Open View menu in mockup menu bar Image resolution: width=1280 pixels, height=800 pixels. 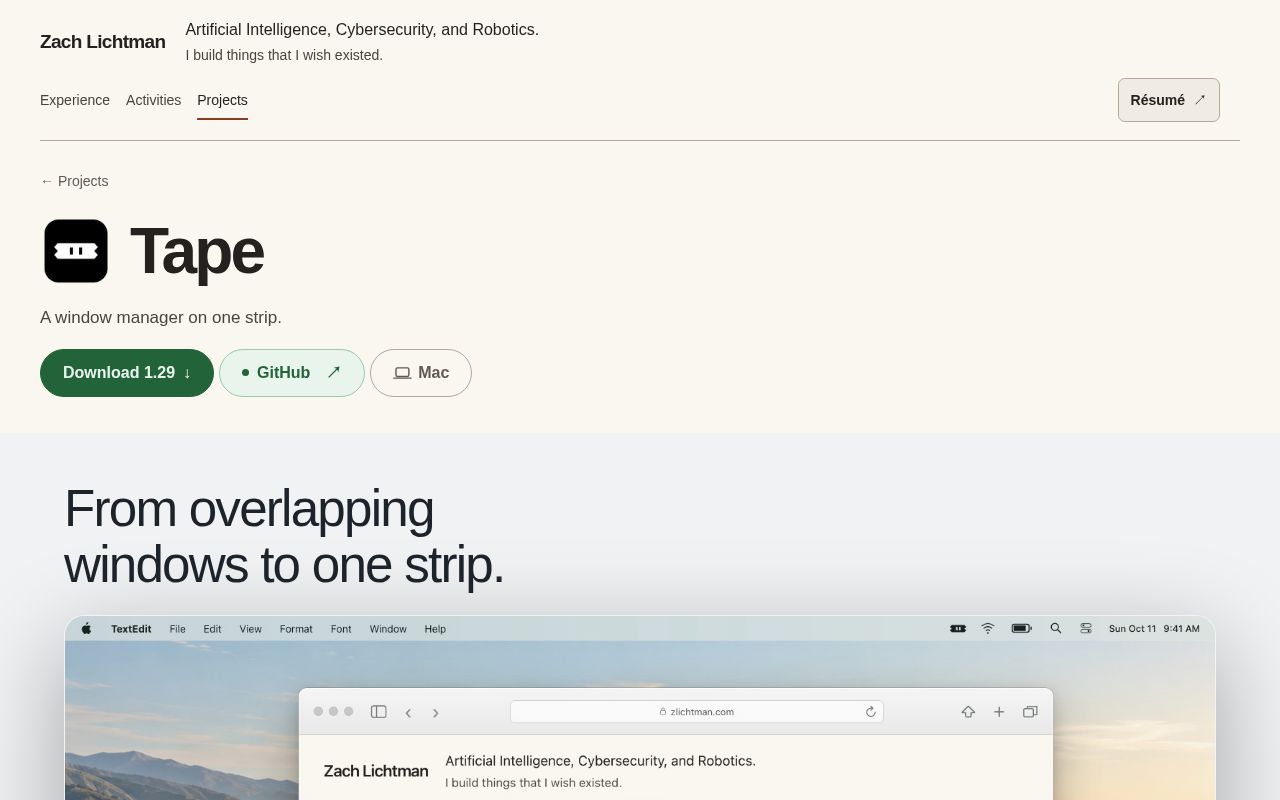coord(250,629)
